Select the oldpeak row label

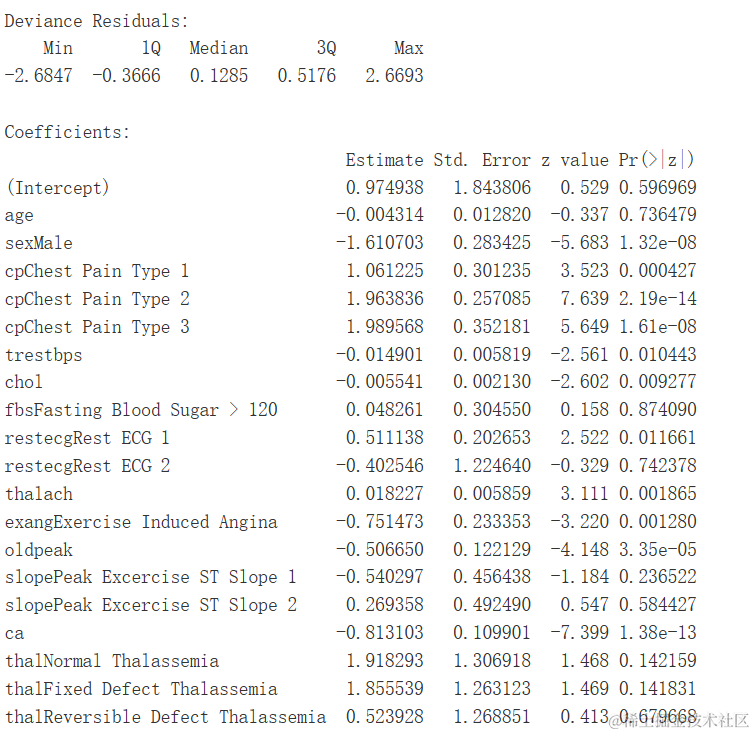pos(39,550)
